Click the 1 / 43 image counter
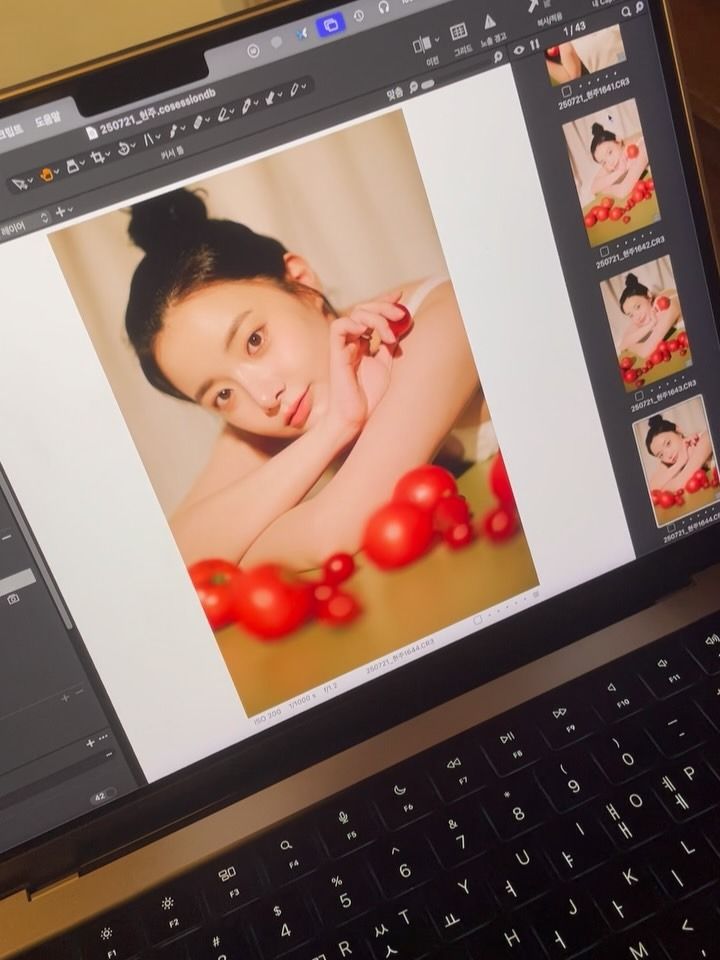 [574, 29]
